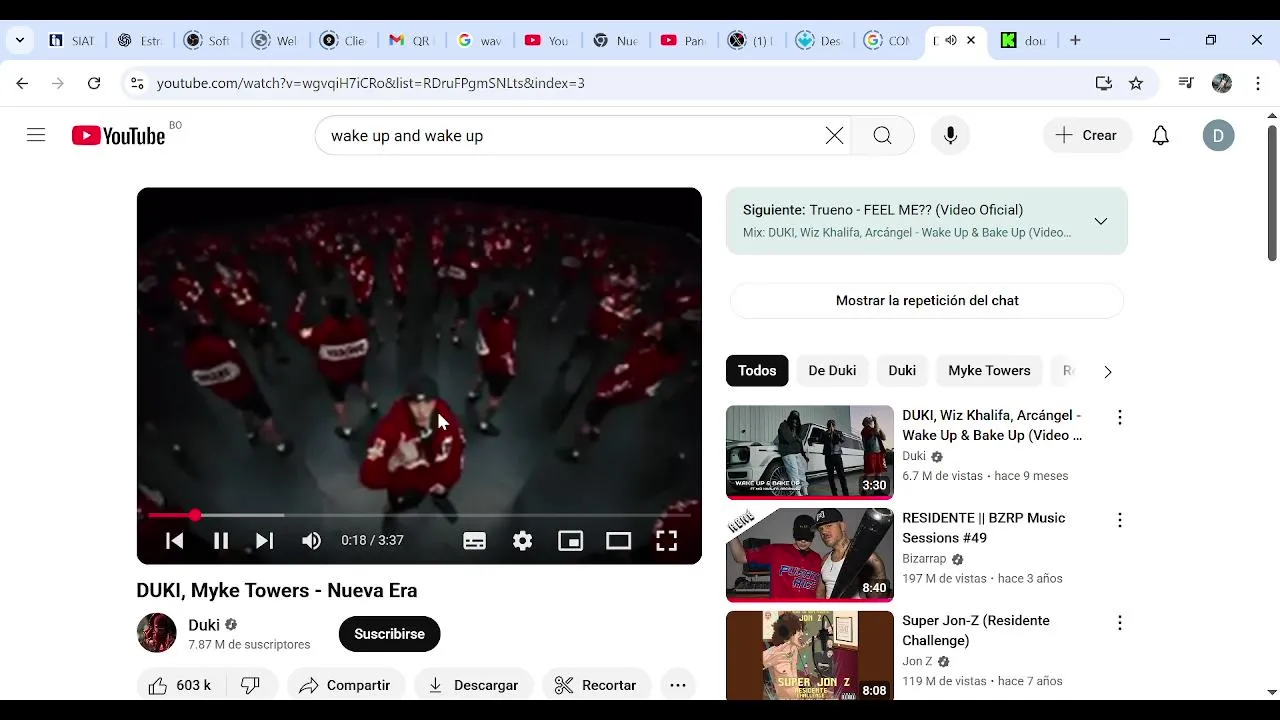
Task: Start voice search with microphone icon
Action: [950, 136]
